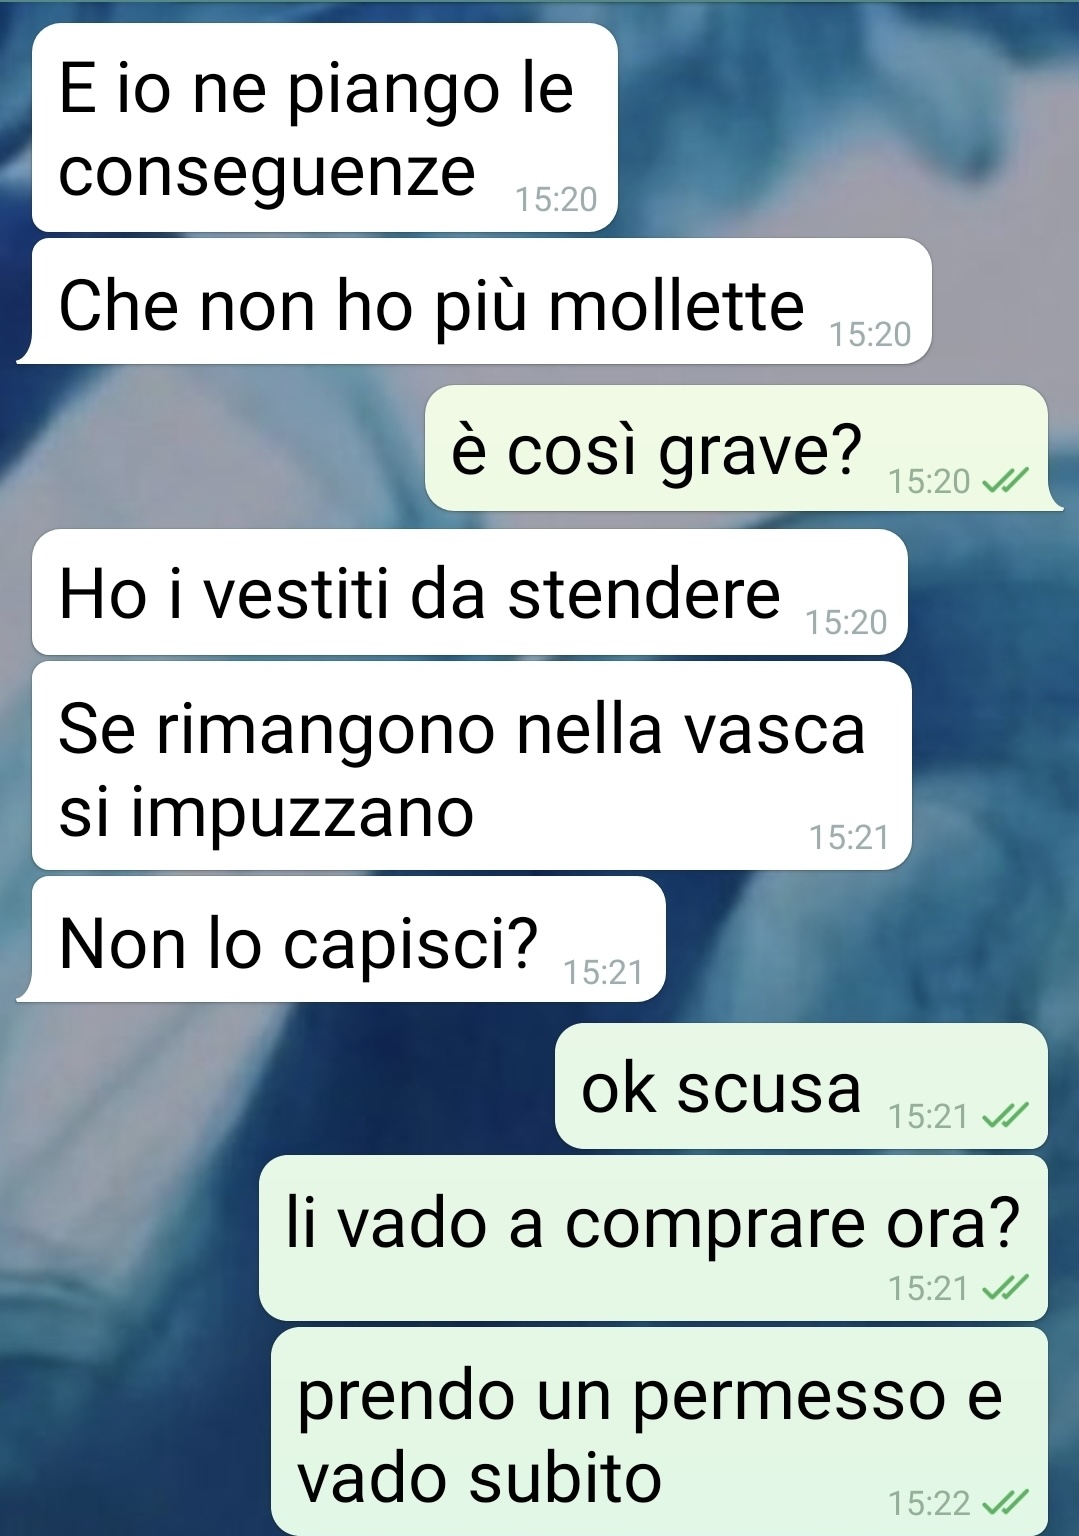Click the 15:20 timestamp after "stendere"
The height and width of the screenshot is (1536, 1079).
(846, 623)
